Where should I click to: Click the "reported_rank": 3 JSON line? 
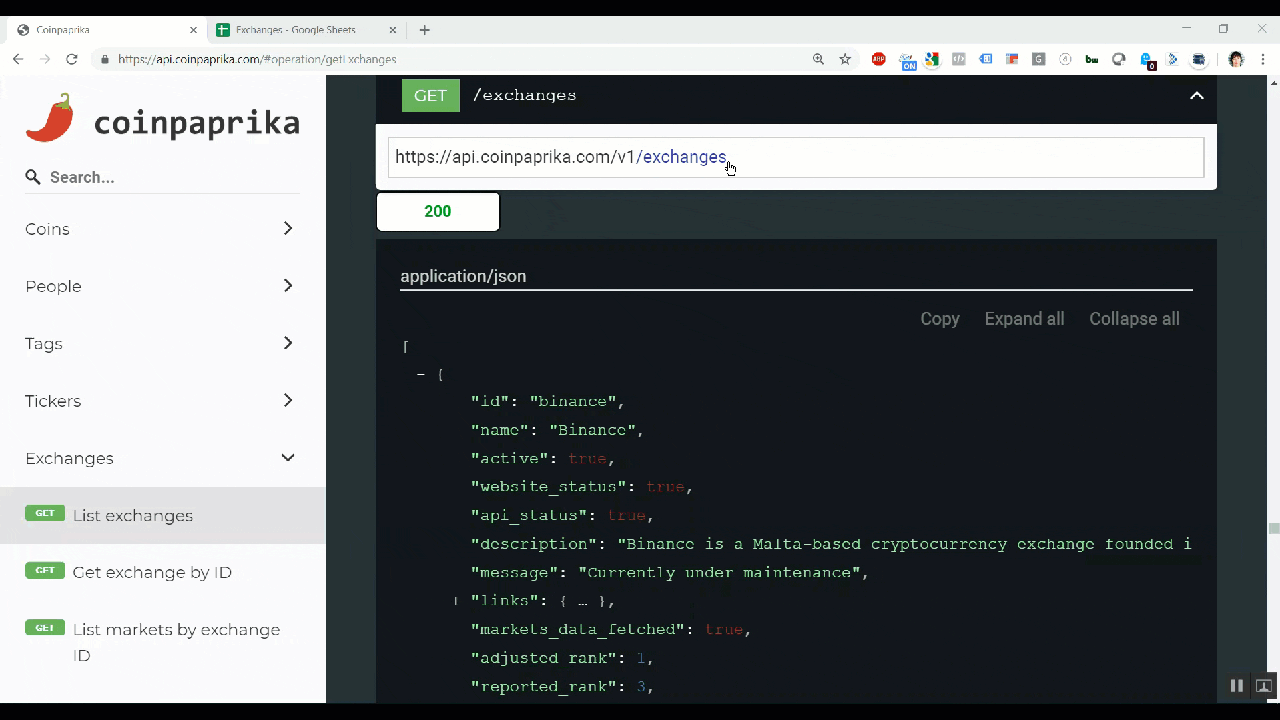tap(562, 687)
